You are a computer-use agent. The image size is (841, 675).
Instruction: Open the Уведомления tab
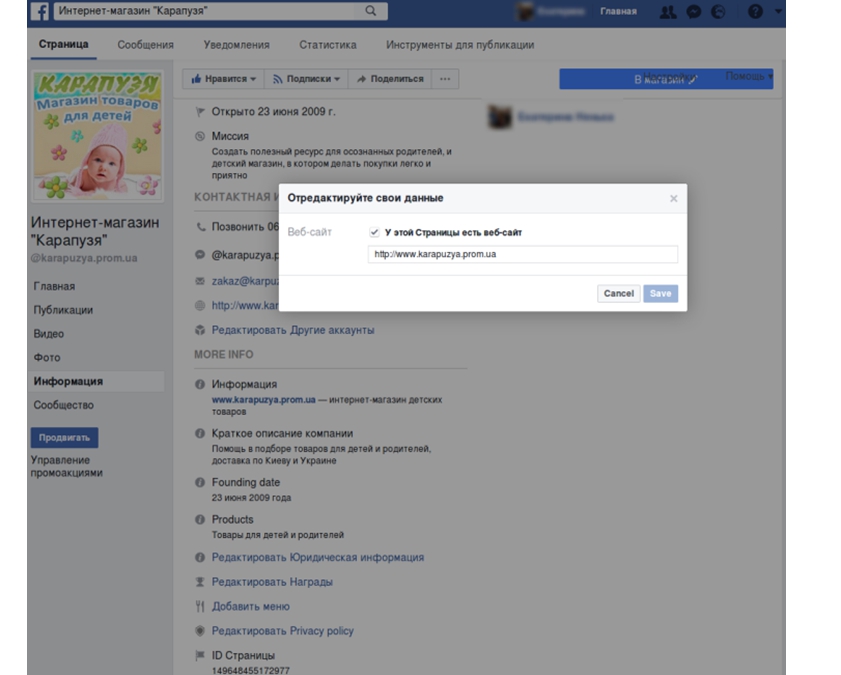[x=236, y=45]
